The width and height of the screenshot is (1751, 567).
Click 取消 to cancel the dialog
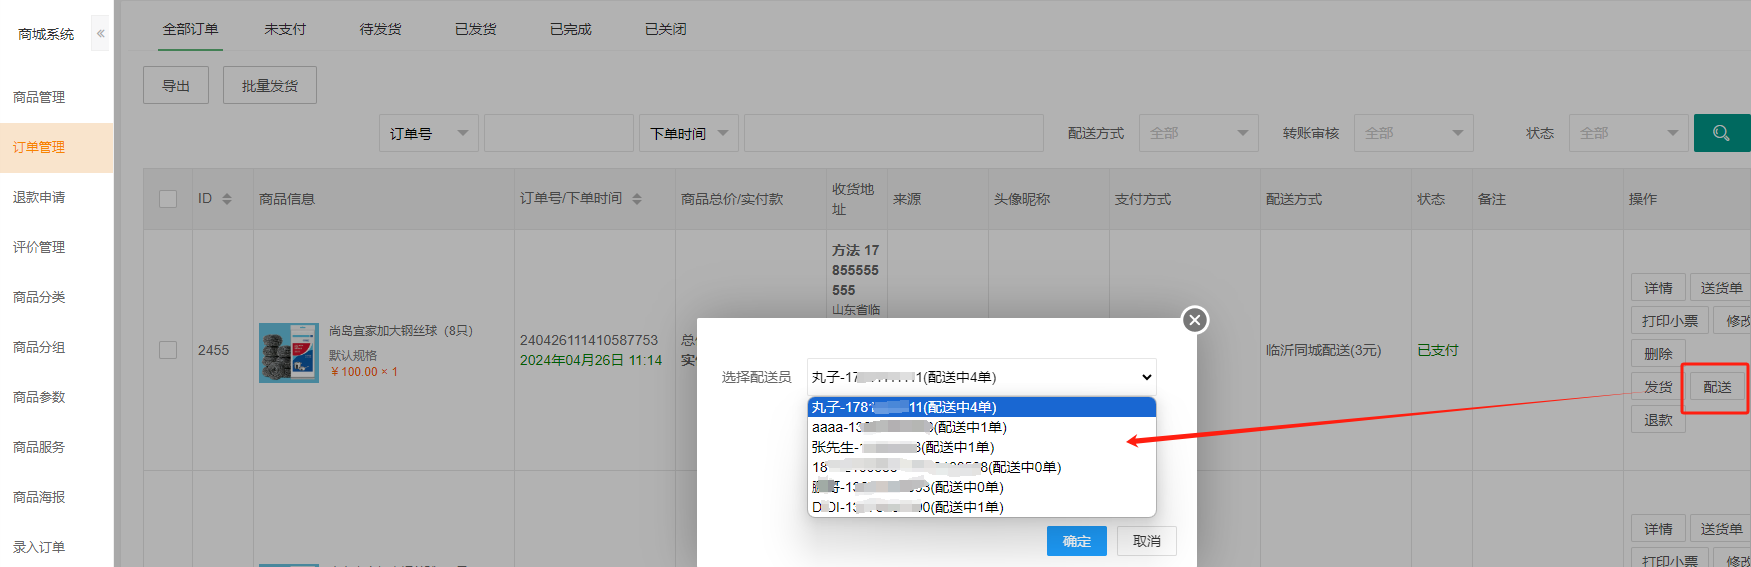(1146, 541)
